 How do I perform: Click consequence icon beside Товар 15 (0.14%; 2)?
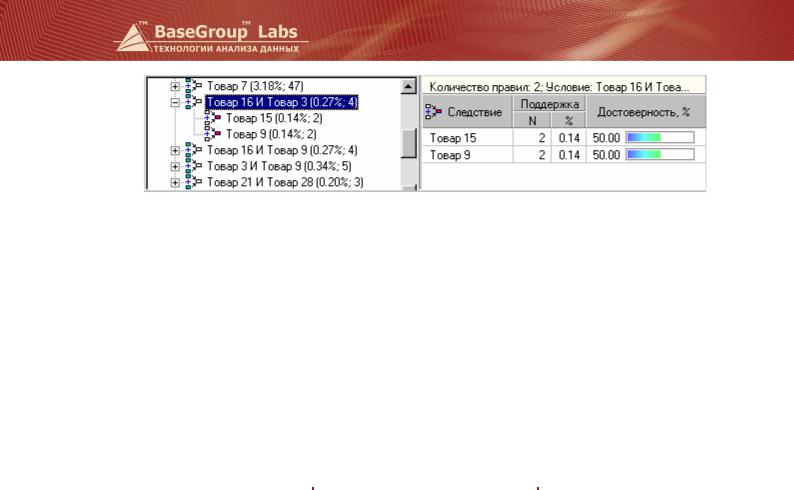tap(212, 118)
